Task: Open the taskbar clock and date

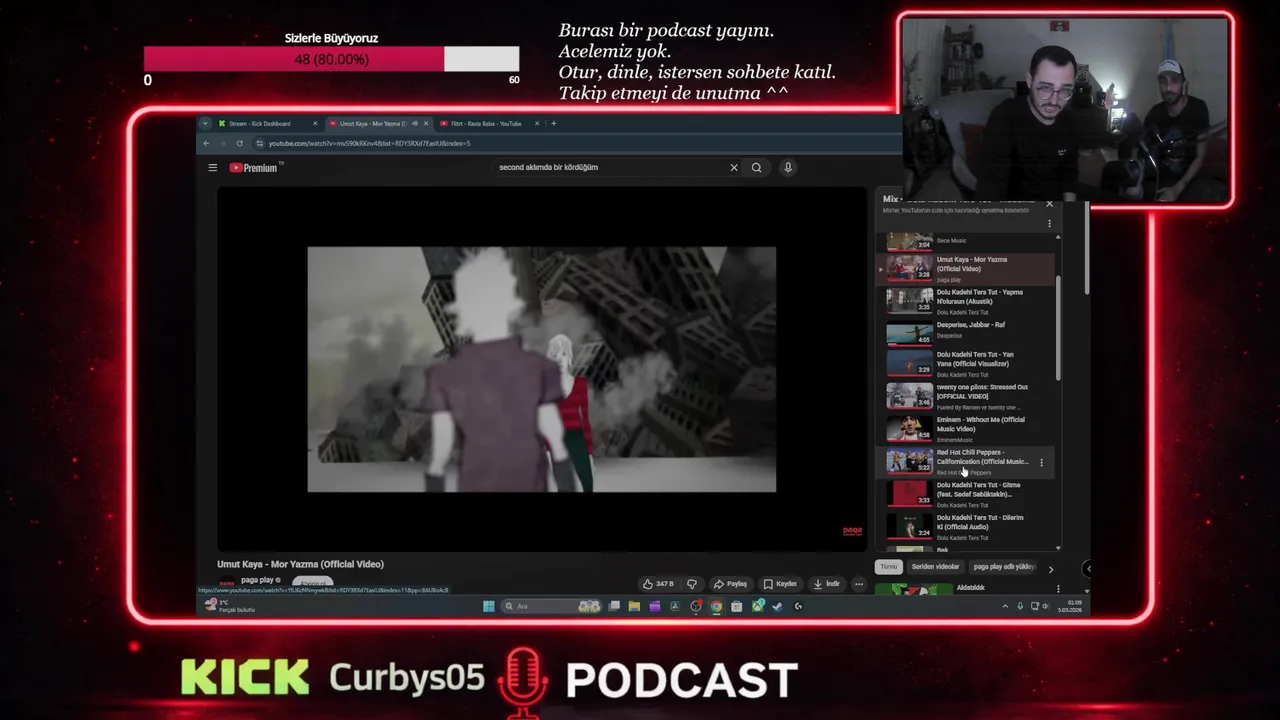Action: (x=1069, y=606)
